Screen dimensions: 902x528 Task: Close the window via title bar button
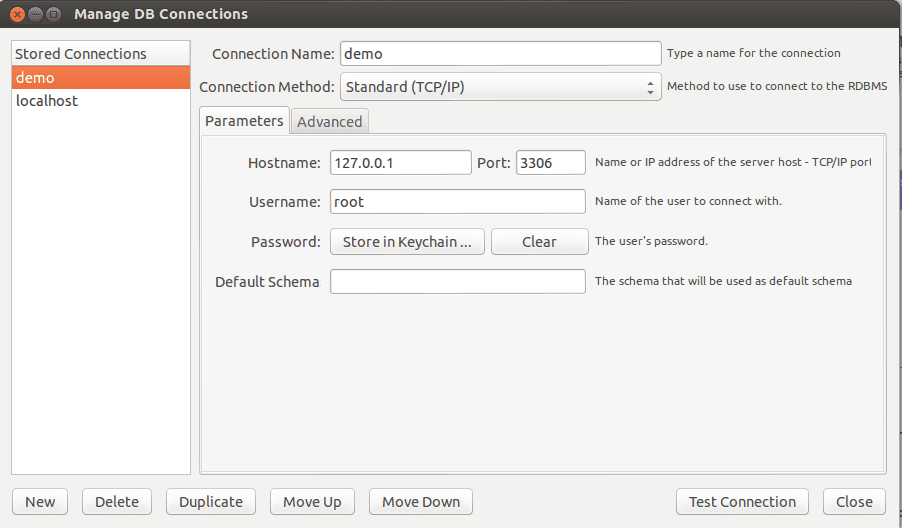point(18,14)
